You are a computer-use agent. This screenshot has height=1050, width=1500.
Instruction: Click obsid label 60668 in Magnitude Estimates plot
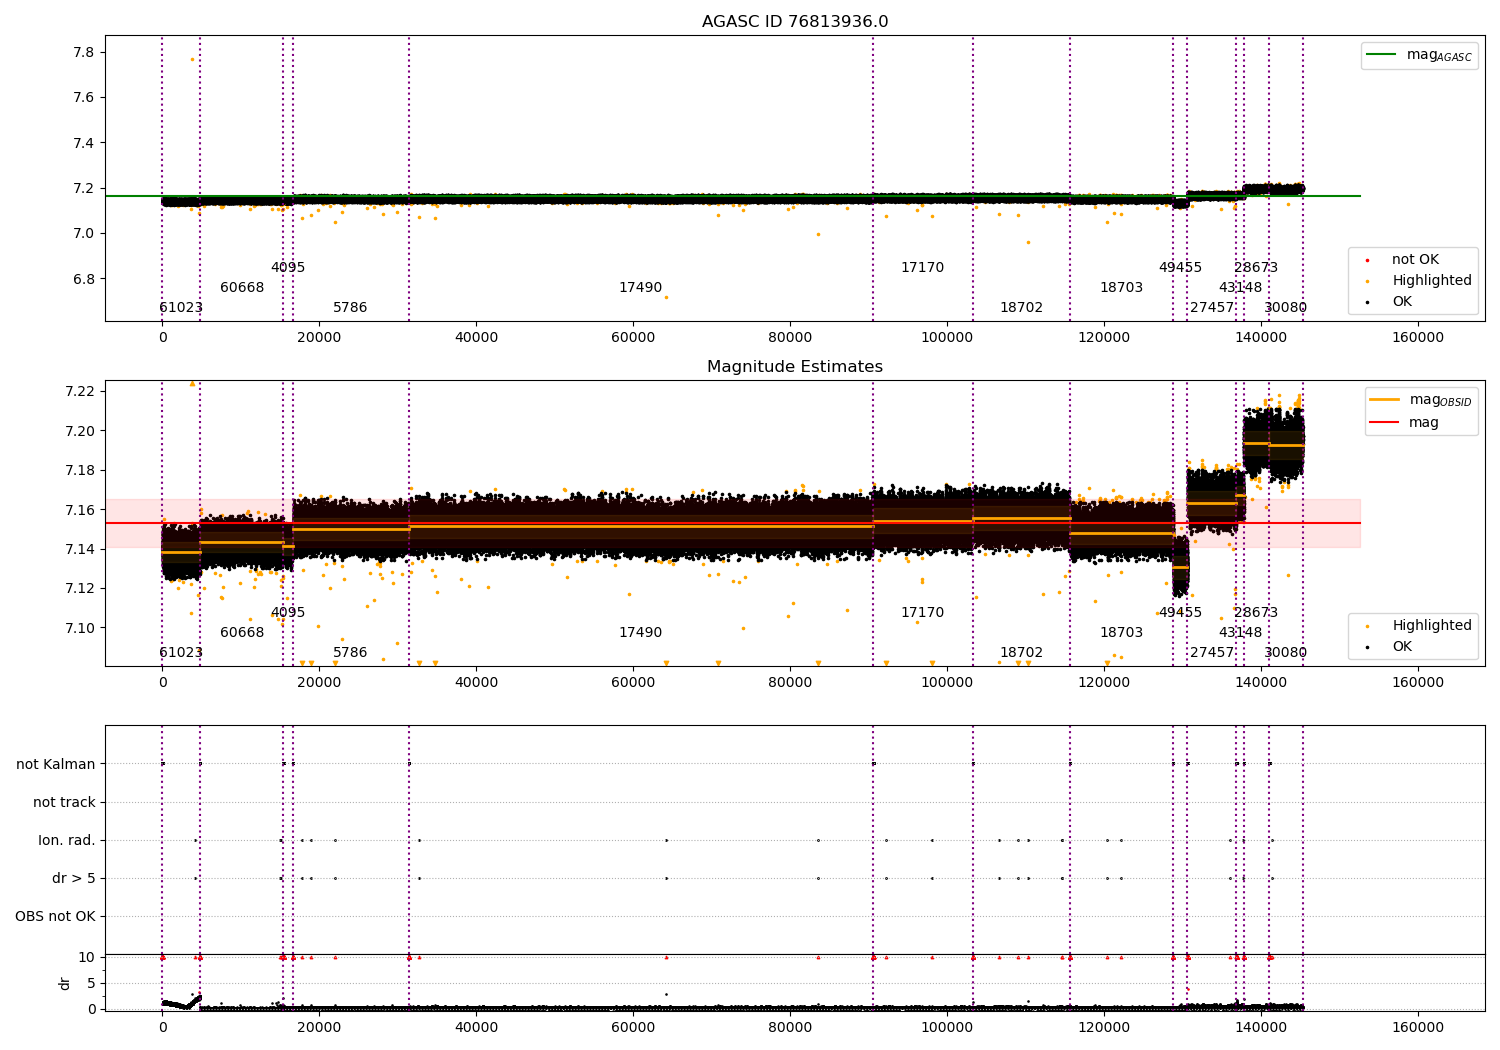[242, 633]
